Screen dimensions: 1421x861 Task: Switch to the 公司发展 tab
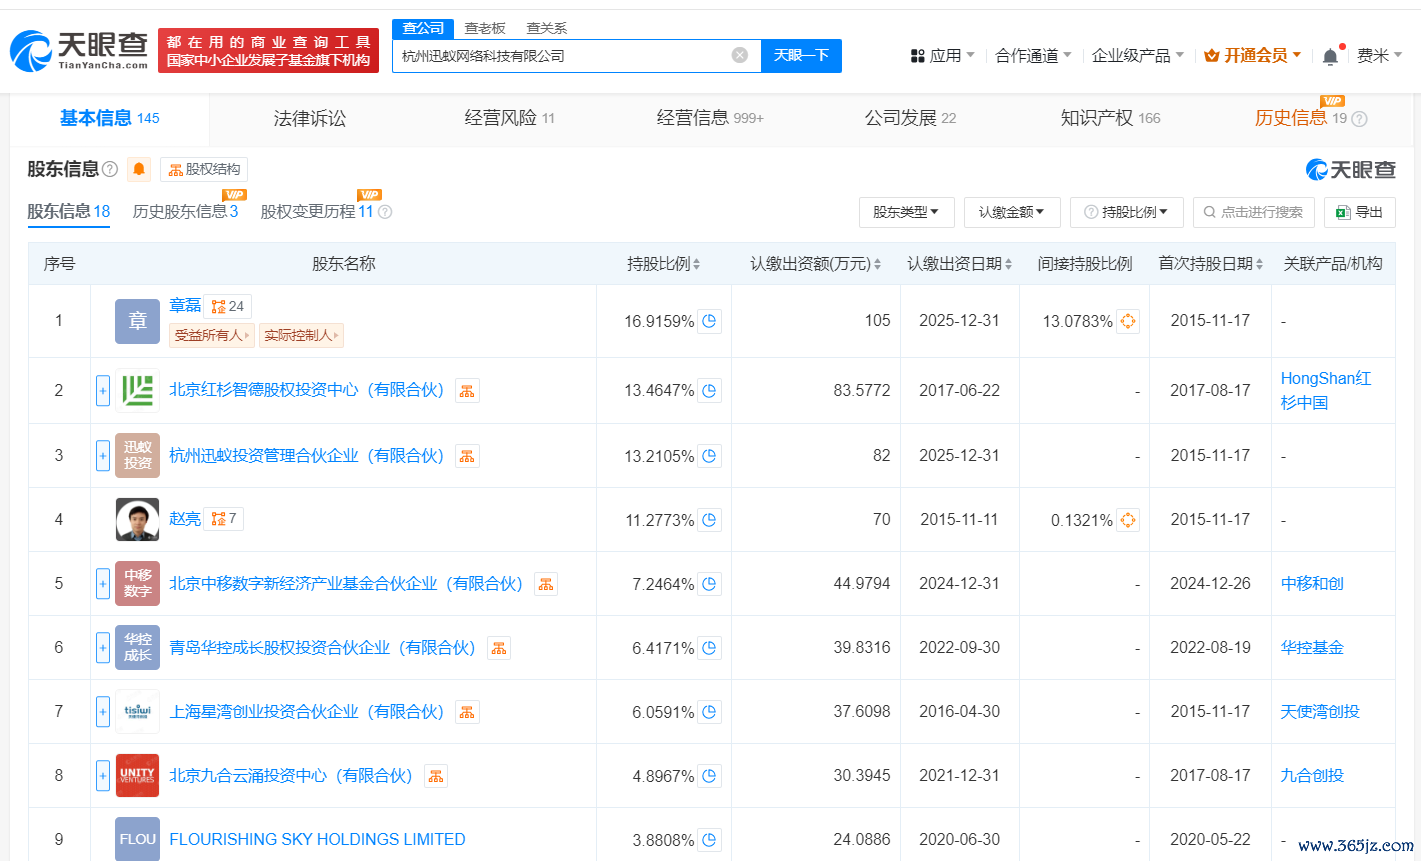click(x=910, y=118)
